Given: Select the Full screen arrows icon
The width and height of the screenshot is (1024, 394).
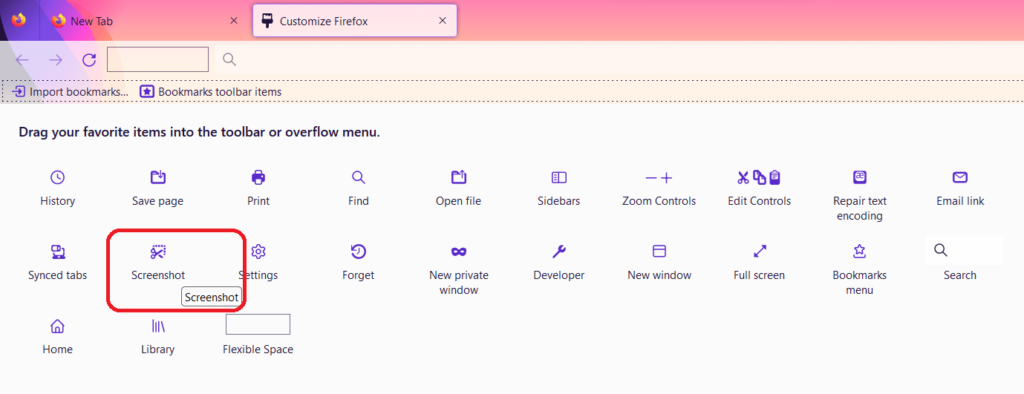Looking at the screenshot, I should 760,251.
